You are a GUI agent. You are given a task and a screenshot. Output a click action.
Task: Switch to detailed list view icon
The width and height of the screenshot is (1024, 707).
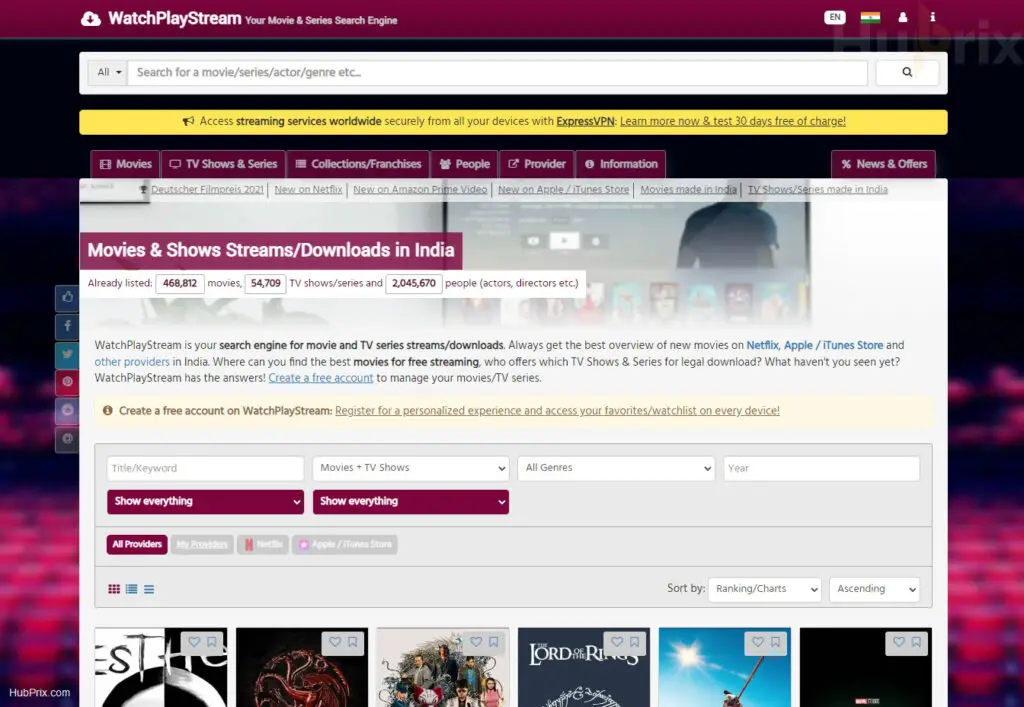point(131,589)
